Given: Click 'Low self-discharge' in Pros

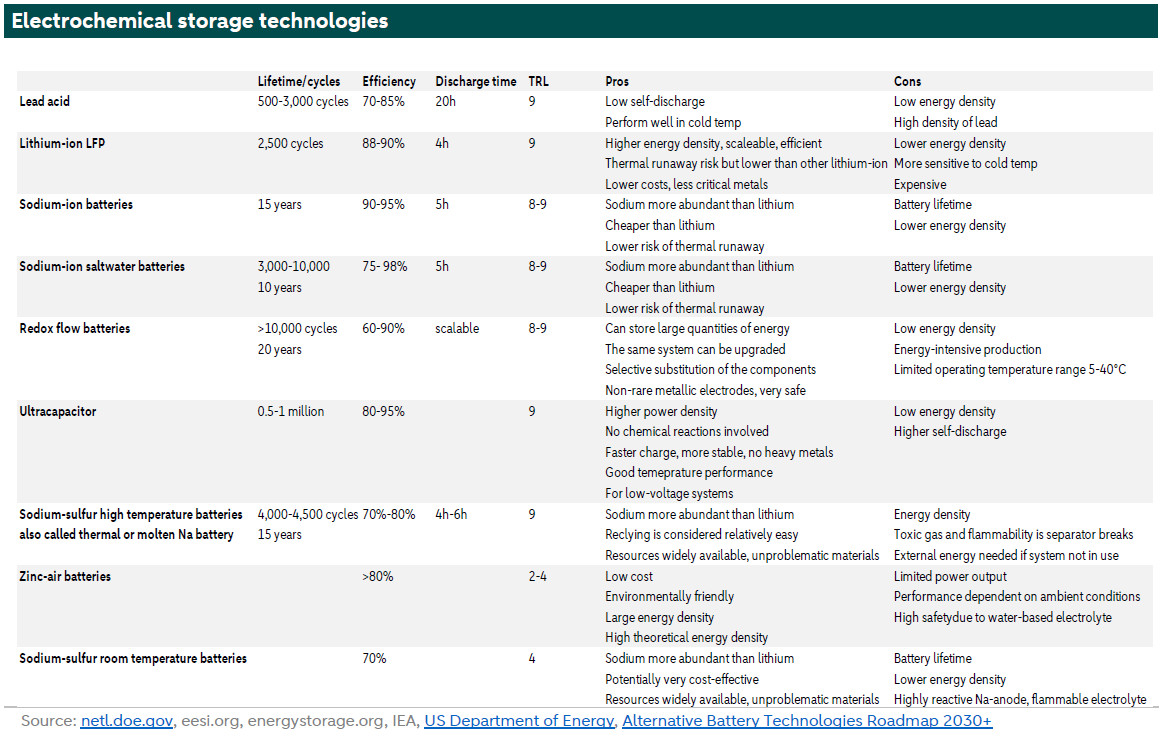Looking at the screenshot, I should click(x=654, y=101).
